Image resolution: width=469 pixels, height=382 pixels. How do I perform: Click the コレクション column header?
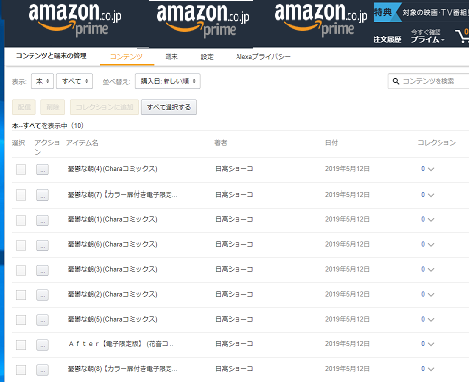(437, 143)
